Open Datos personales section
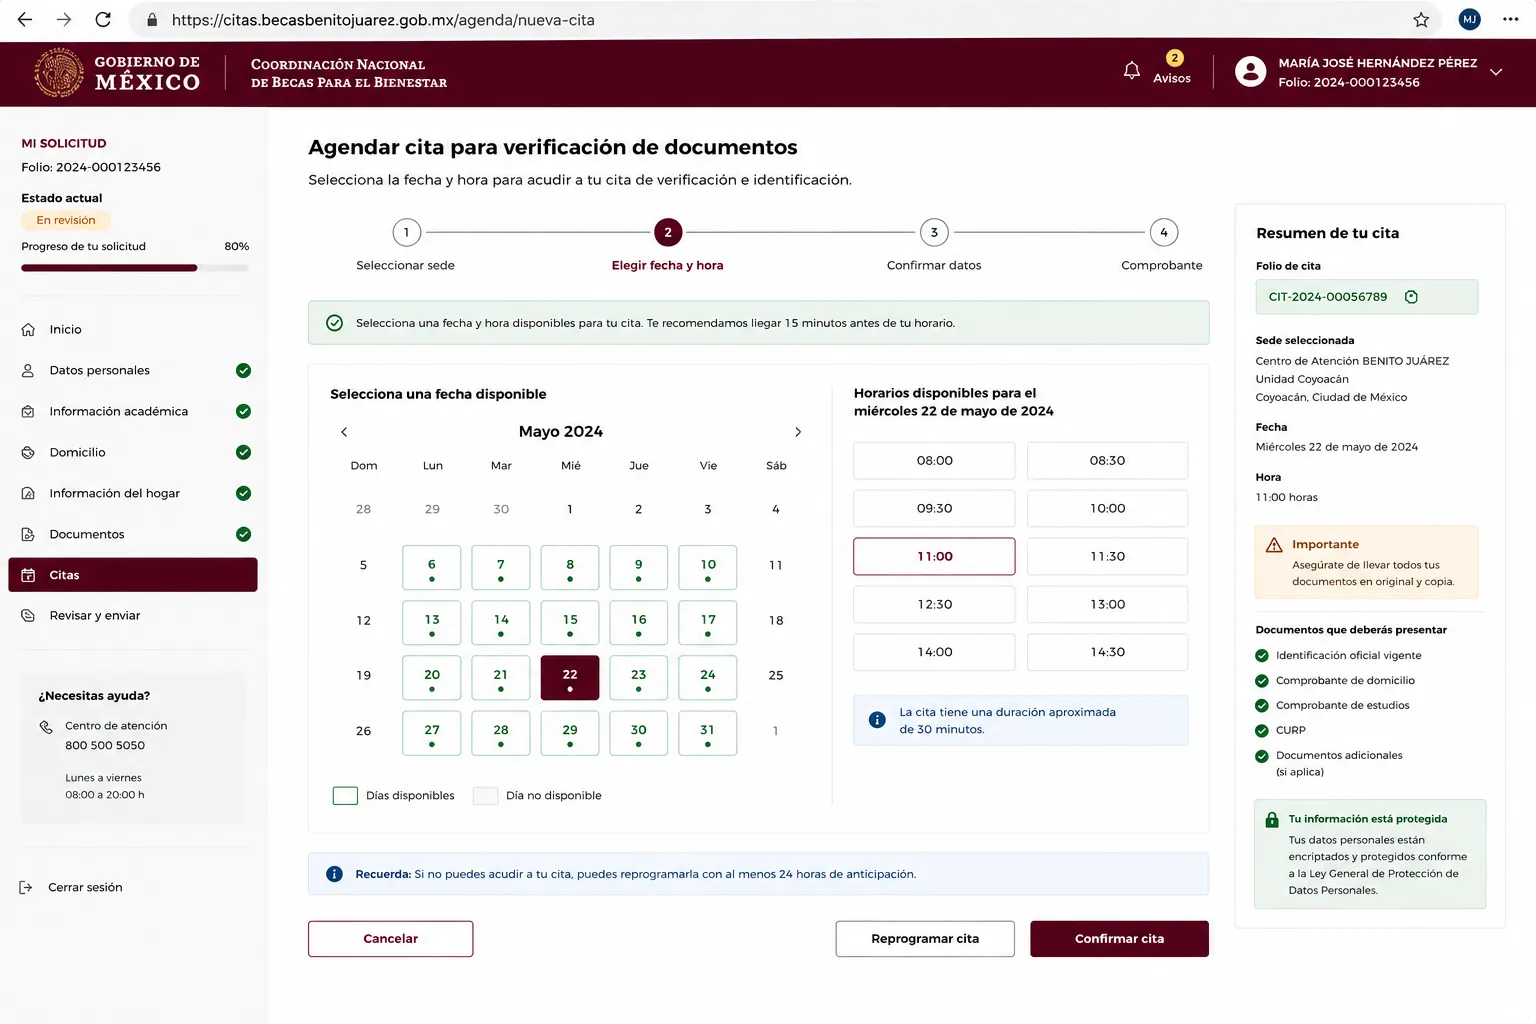Image resolution: width=1536 pixels, height=1024 pixels. click(x=133, y=370)
